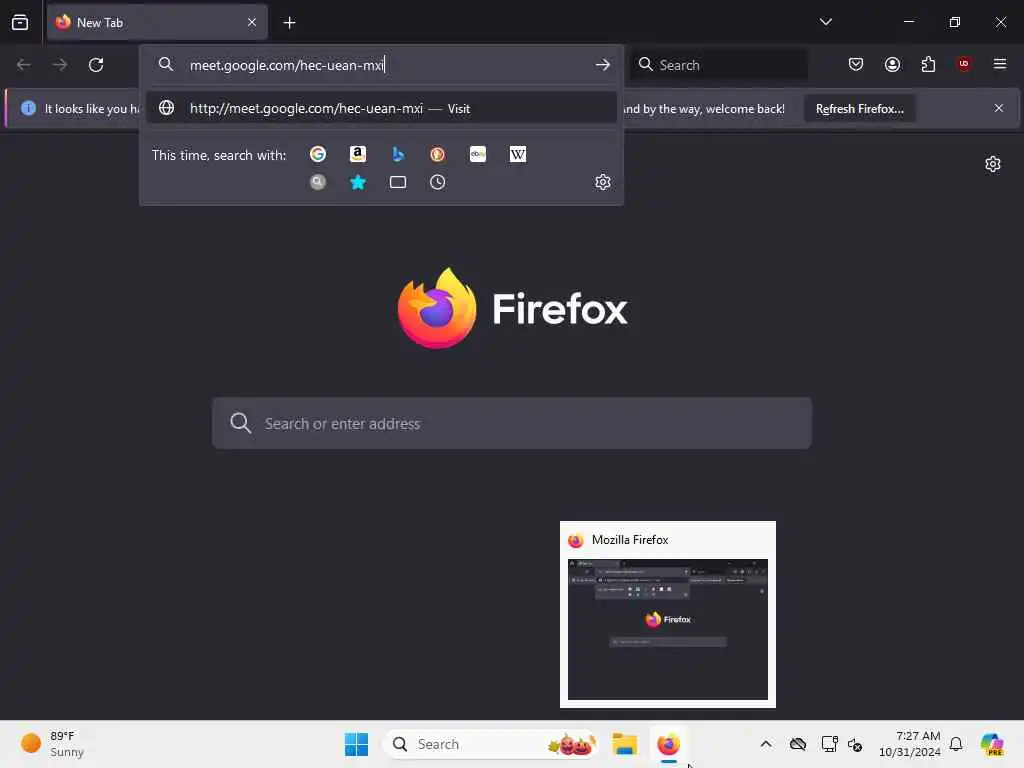Image resolution: width=1024 pixels, height=768 pixels.
Task: Click the Windows taskbar Search box
Action: click(491, 744)
